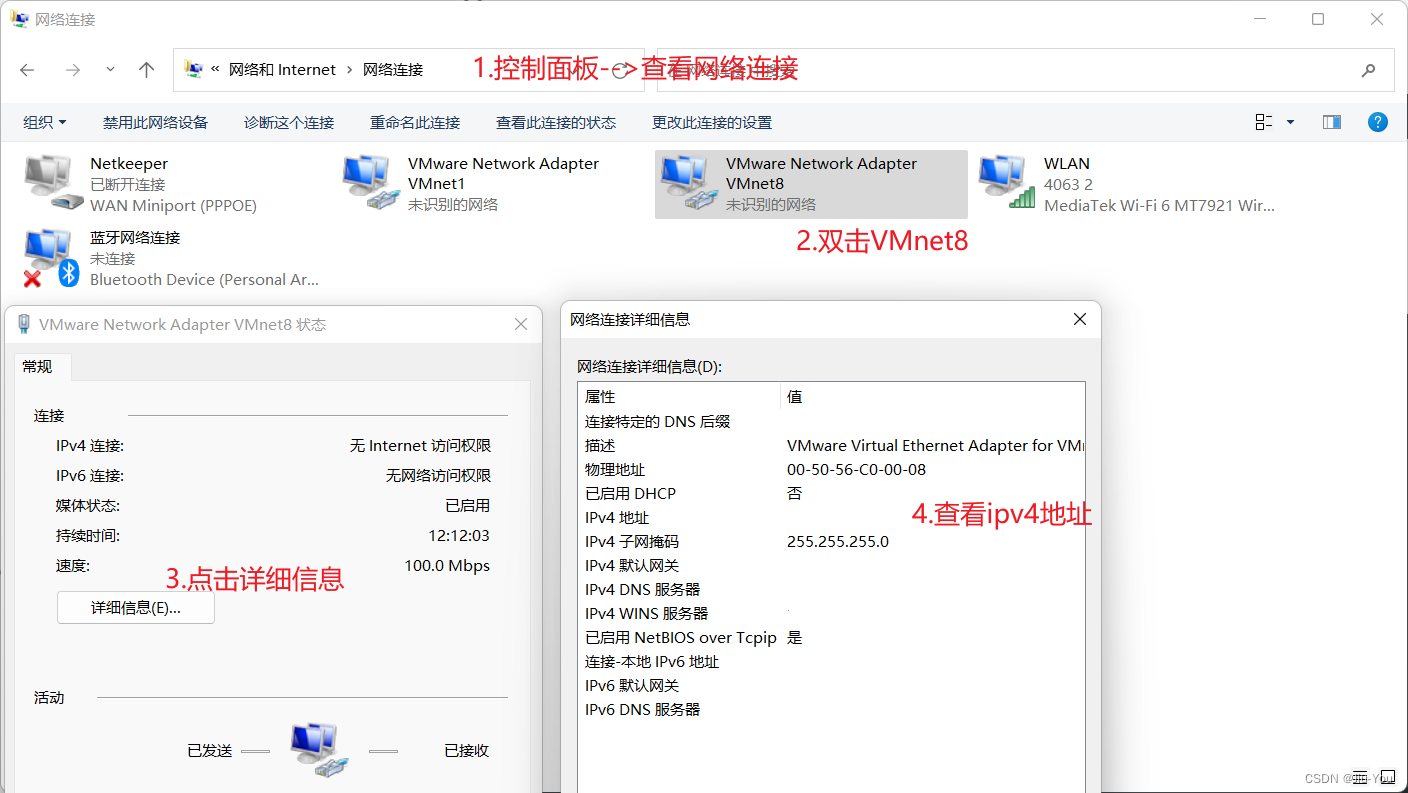Click the 详细信息(E)... button
1408x793 pixels.
[136, 607]
